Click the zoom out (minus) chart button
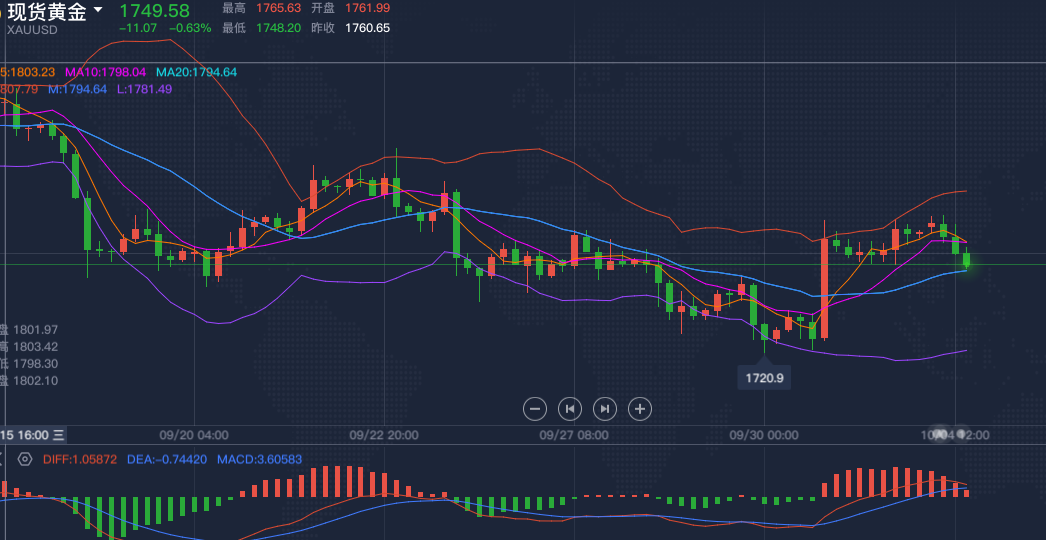The height and width of the screenshot is (540, 1046). (535, 408)
